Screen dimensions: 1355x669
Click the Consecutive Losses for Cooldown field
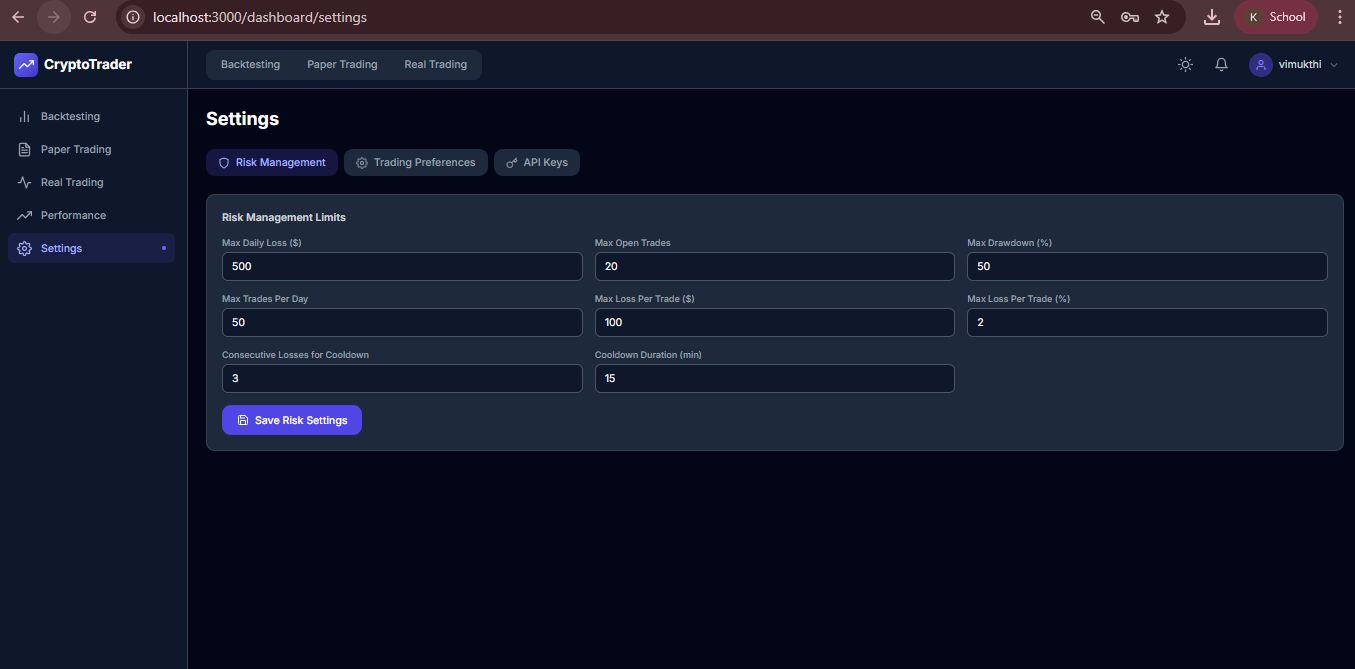coord(402,379)
